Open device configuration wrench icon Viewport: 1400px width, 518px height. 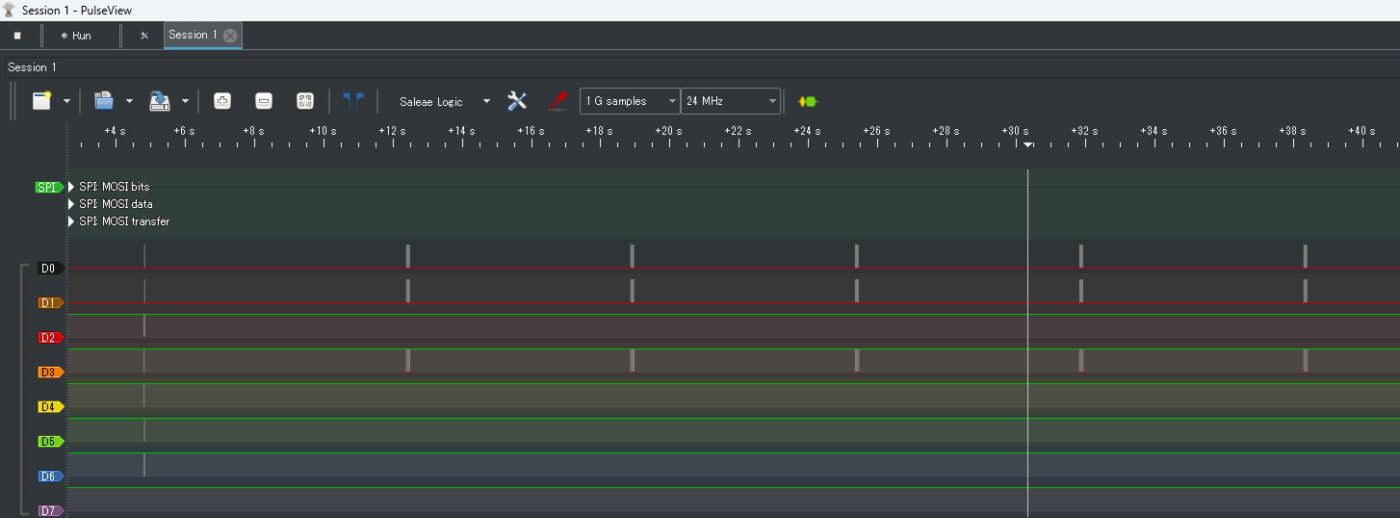click(x=517, y=101)
